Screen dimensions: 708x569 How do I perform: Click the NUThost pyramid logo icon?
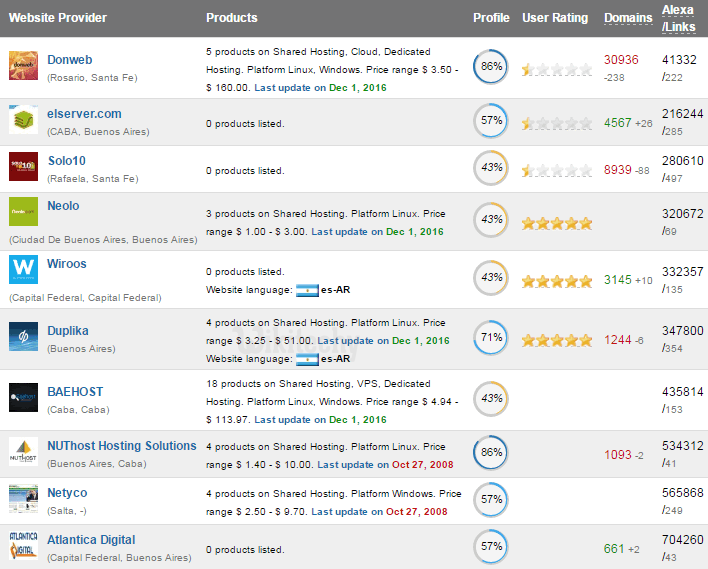[23, 452]
